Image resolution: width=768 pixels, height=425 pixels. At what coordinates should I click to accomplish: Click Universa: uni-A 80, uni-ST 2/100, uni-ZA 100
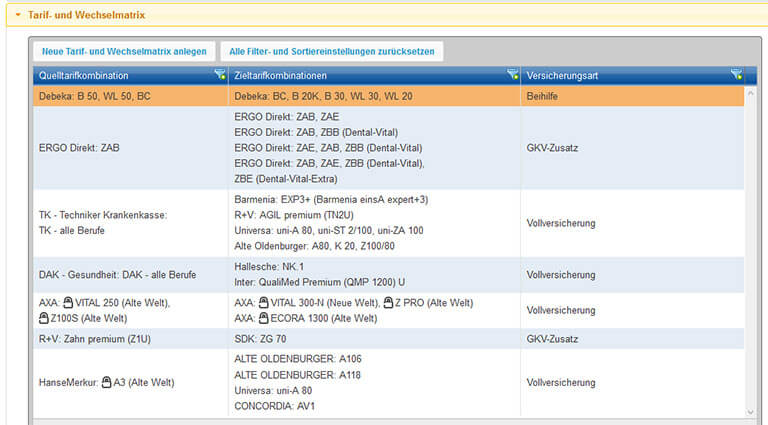click(x=329, y=230)
